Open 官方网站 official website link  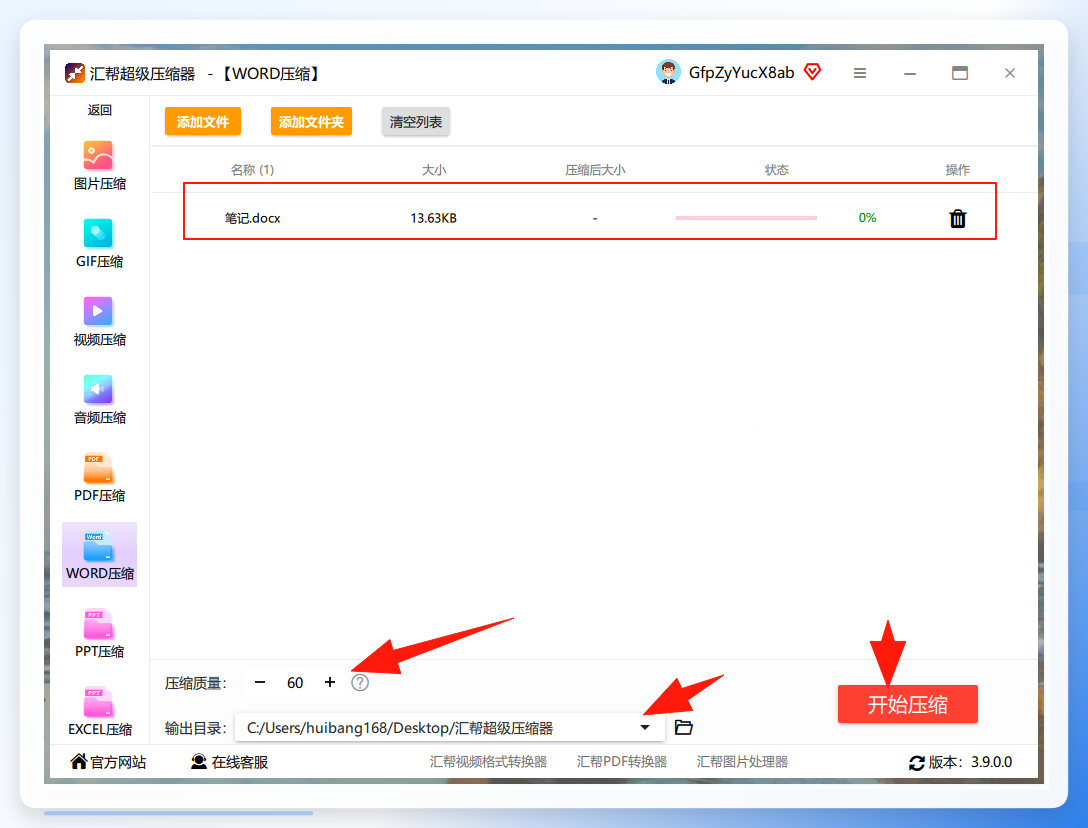(x=108, y=762)
